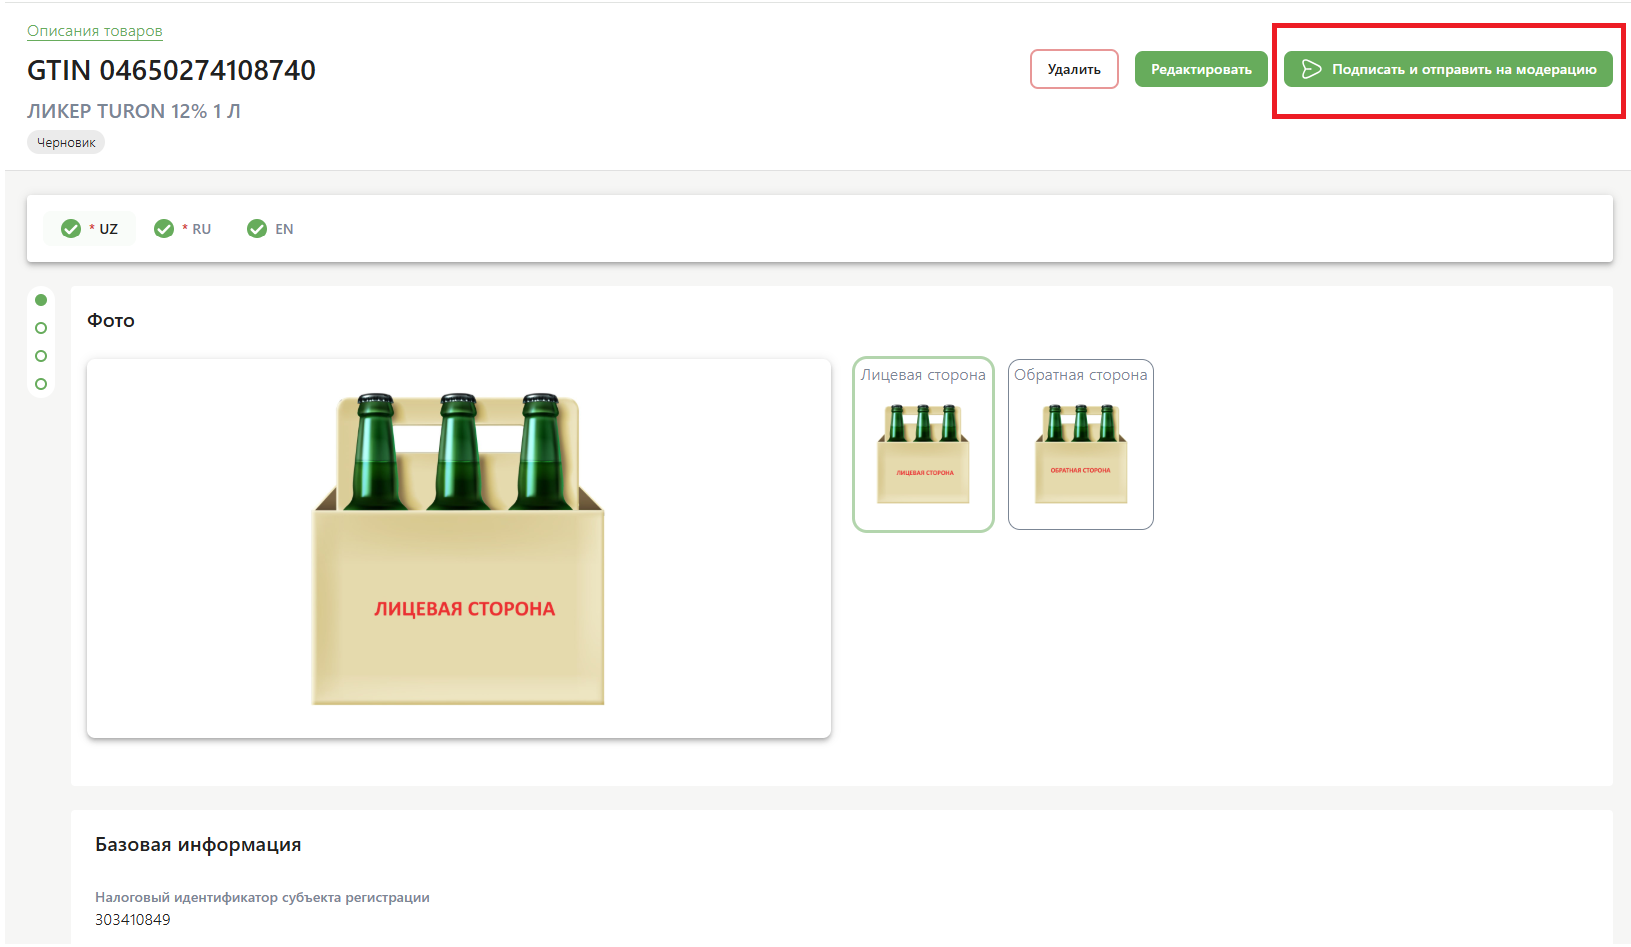
Task: Switch to the EN language tab
Action: (x=271, y=229)
